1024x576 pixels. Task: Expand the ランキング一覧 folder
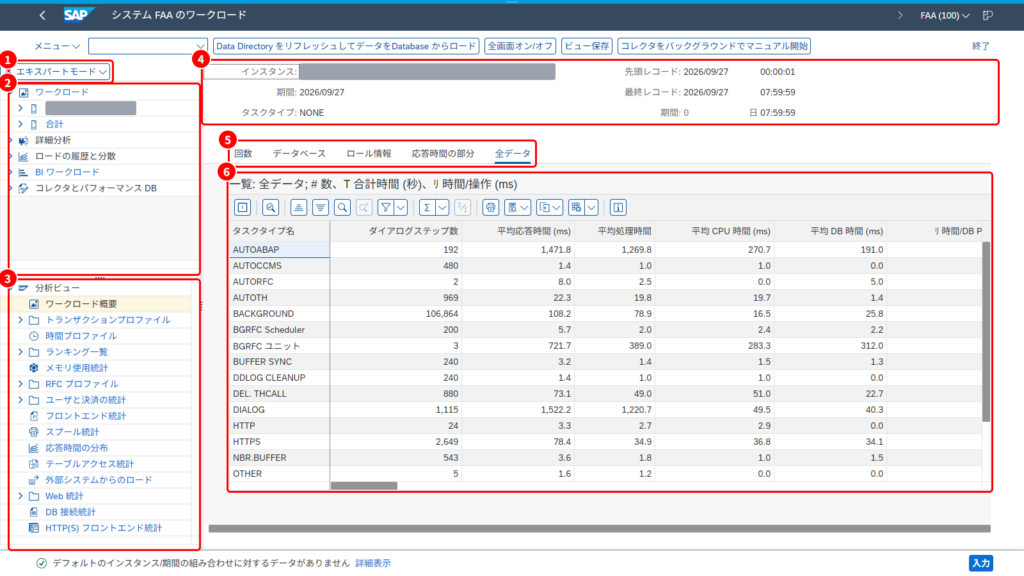coord(20,352)
